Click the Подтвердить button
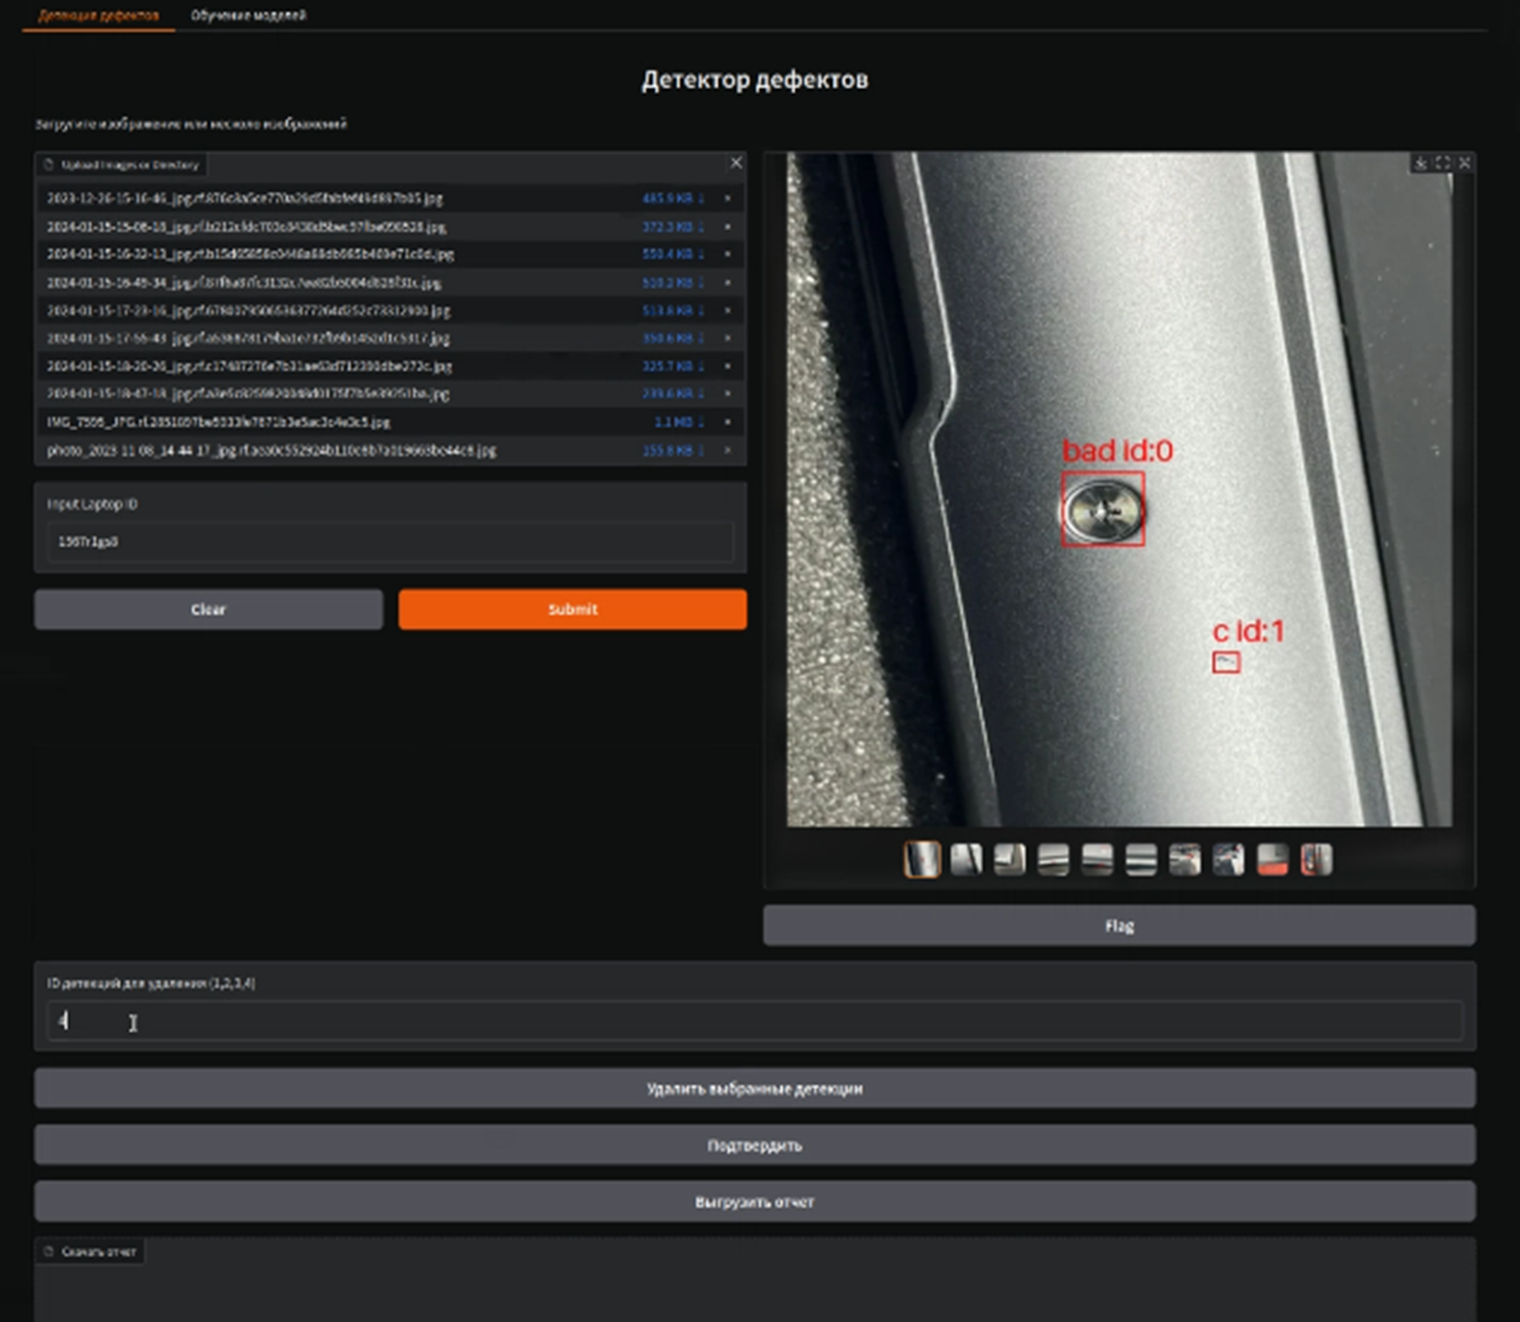Screen dimensions: 1520x1322 click(x=755, y=1145)
